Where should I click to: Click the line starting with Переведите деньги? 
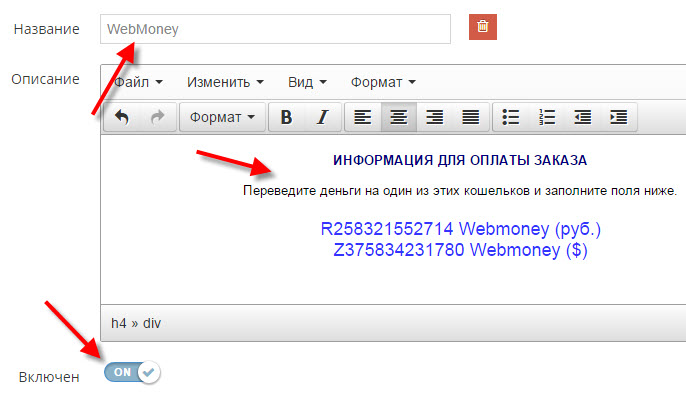pos(460,191)
